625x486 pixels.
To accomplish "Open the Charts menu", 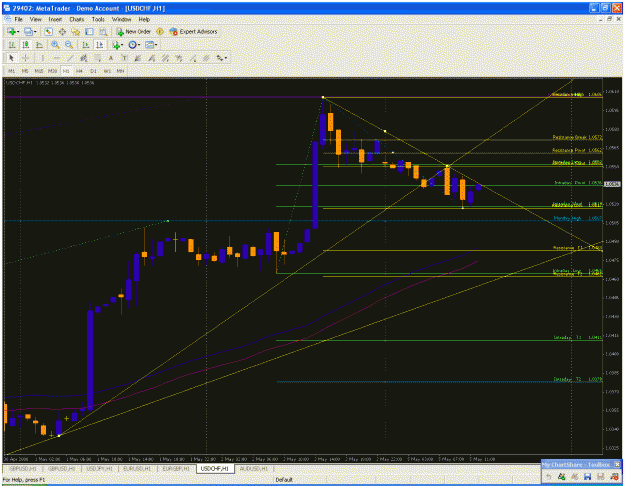I will click(77, 19).
